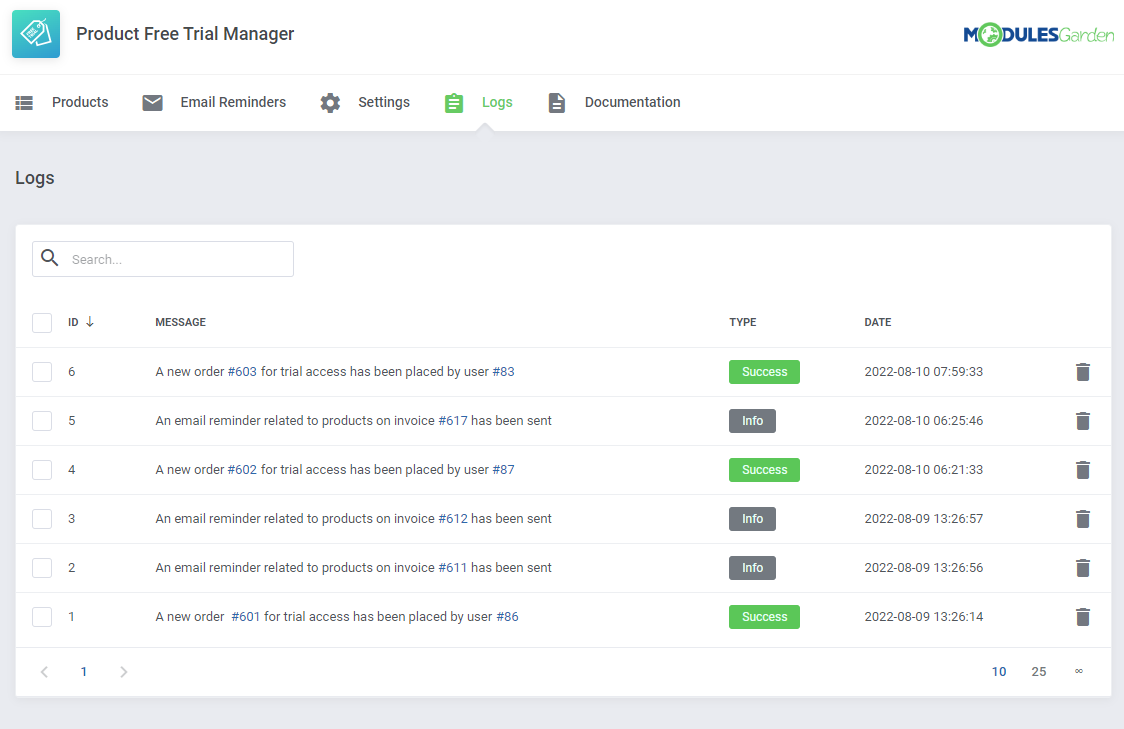1124x729 pixels.
Task: Go to previous page arrow
Action: click(x=44, y=672)
